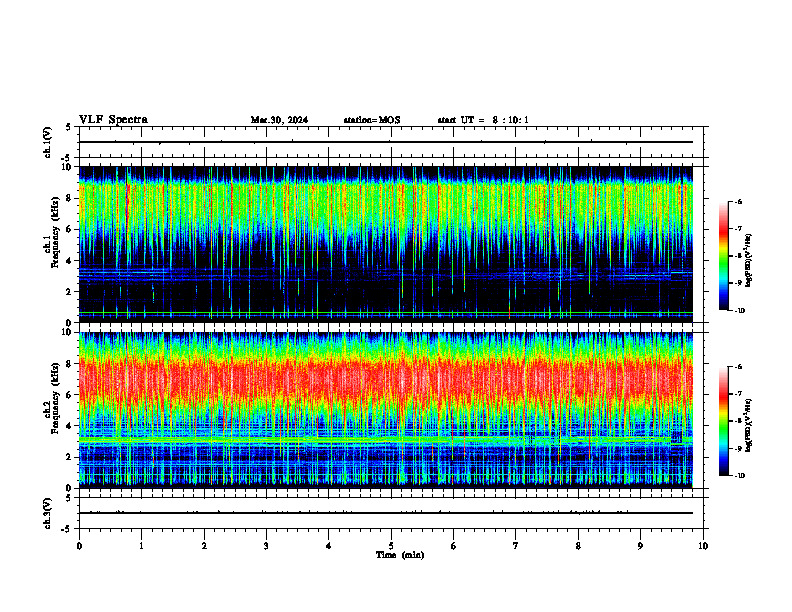Click the "8" kHz tick of ch.1 spectrogram
Screen dimensions: 792x612
pyautogui.click(x=69, y=198)
